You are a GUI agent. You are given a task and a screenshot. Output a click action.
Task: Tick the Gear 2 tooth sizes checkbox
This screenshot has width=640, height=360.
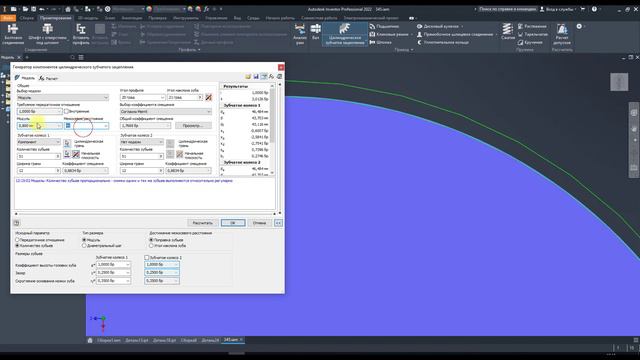(x=147, y=258)
